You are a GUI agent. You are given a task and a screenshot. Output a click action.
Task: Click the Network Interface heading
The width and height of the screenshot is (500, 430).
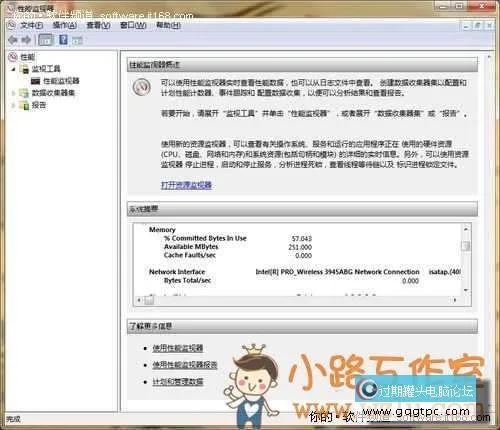click(177, 272)
